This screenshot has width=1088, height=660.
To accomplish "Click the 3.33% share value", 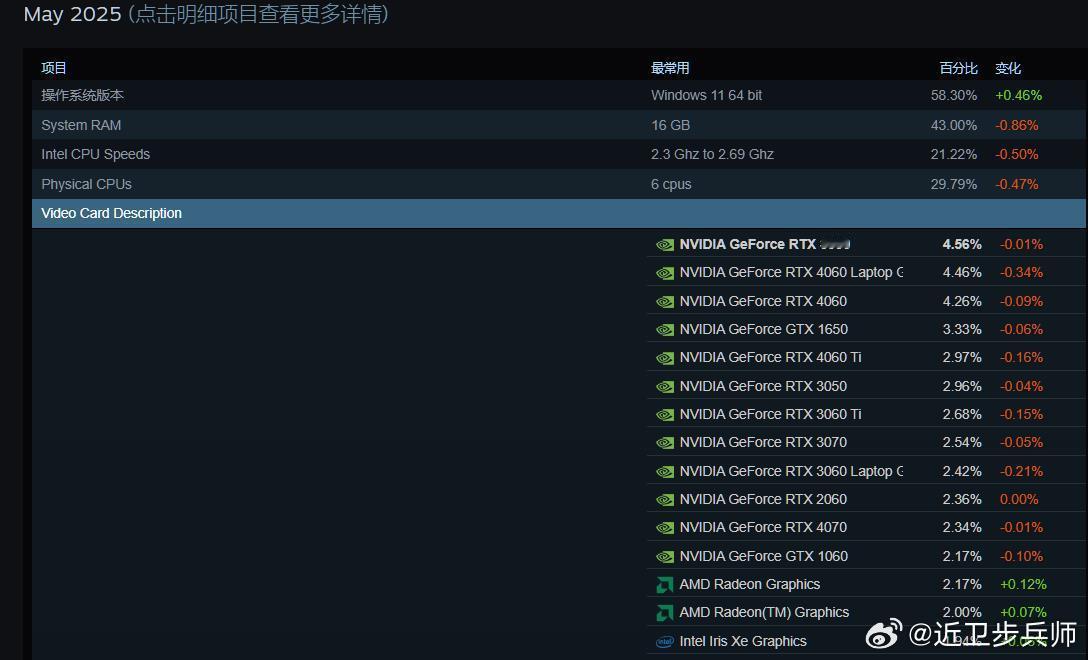I will [962, 329].
